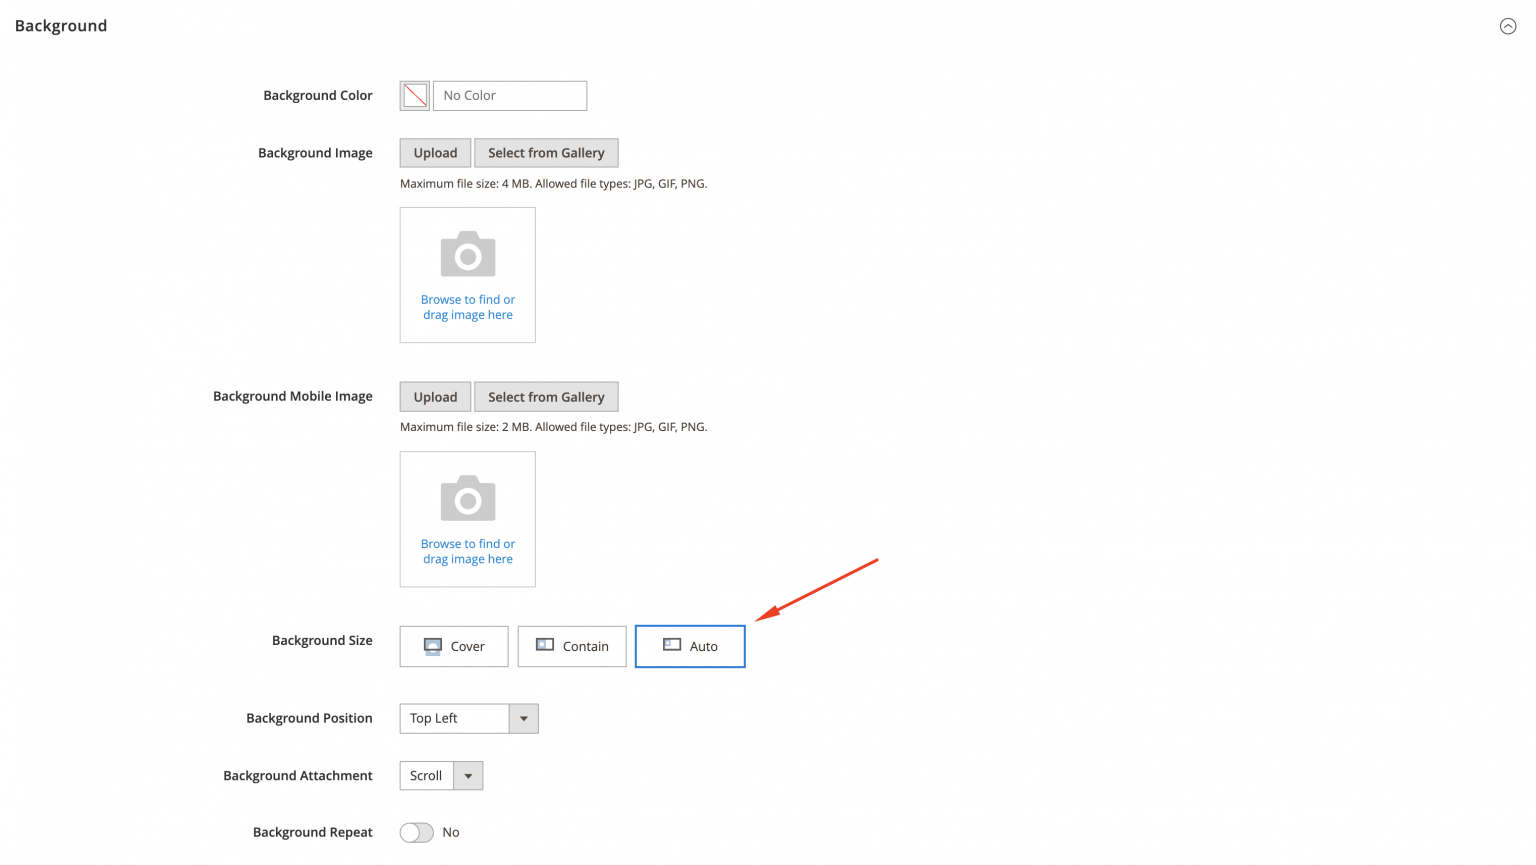Screen dimensions: 1536x865
Task: Click Upload for Background Image
Action: coord(435,152)
